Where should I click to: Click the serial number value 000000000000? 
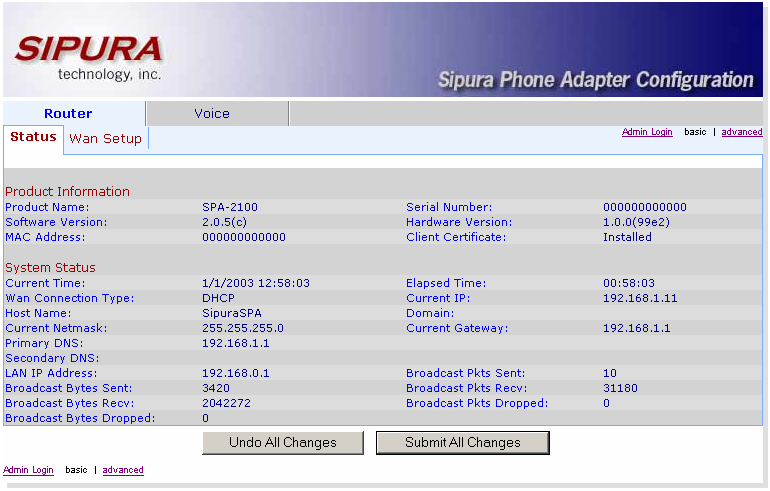(645, 207)
